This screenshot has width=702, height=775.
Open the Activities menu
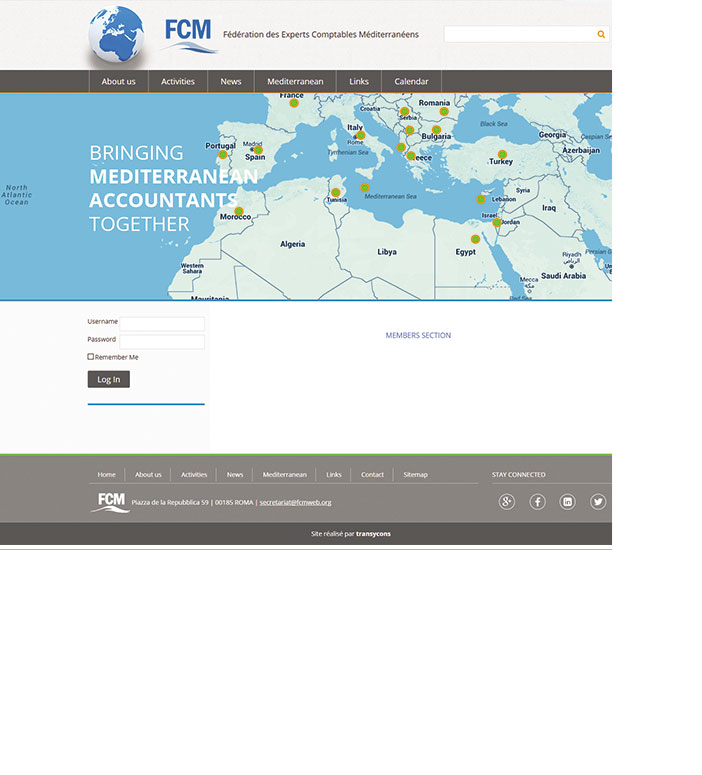pos(178,82)
